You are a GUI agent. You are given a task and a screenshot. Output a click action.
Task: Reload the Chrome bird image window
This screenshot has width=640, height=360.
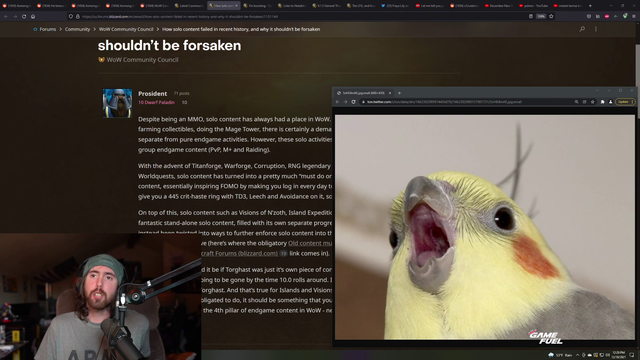pyautogui.click(x=353, y=102)
